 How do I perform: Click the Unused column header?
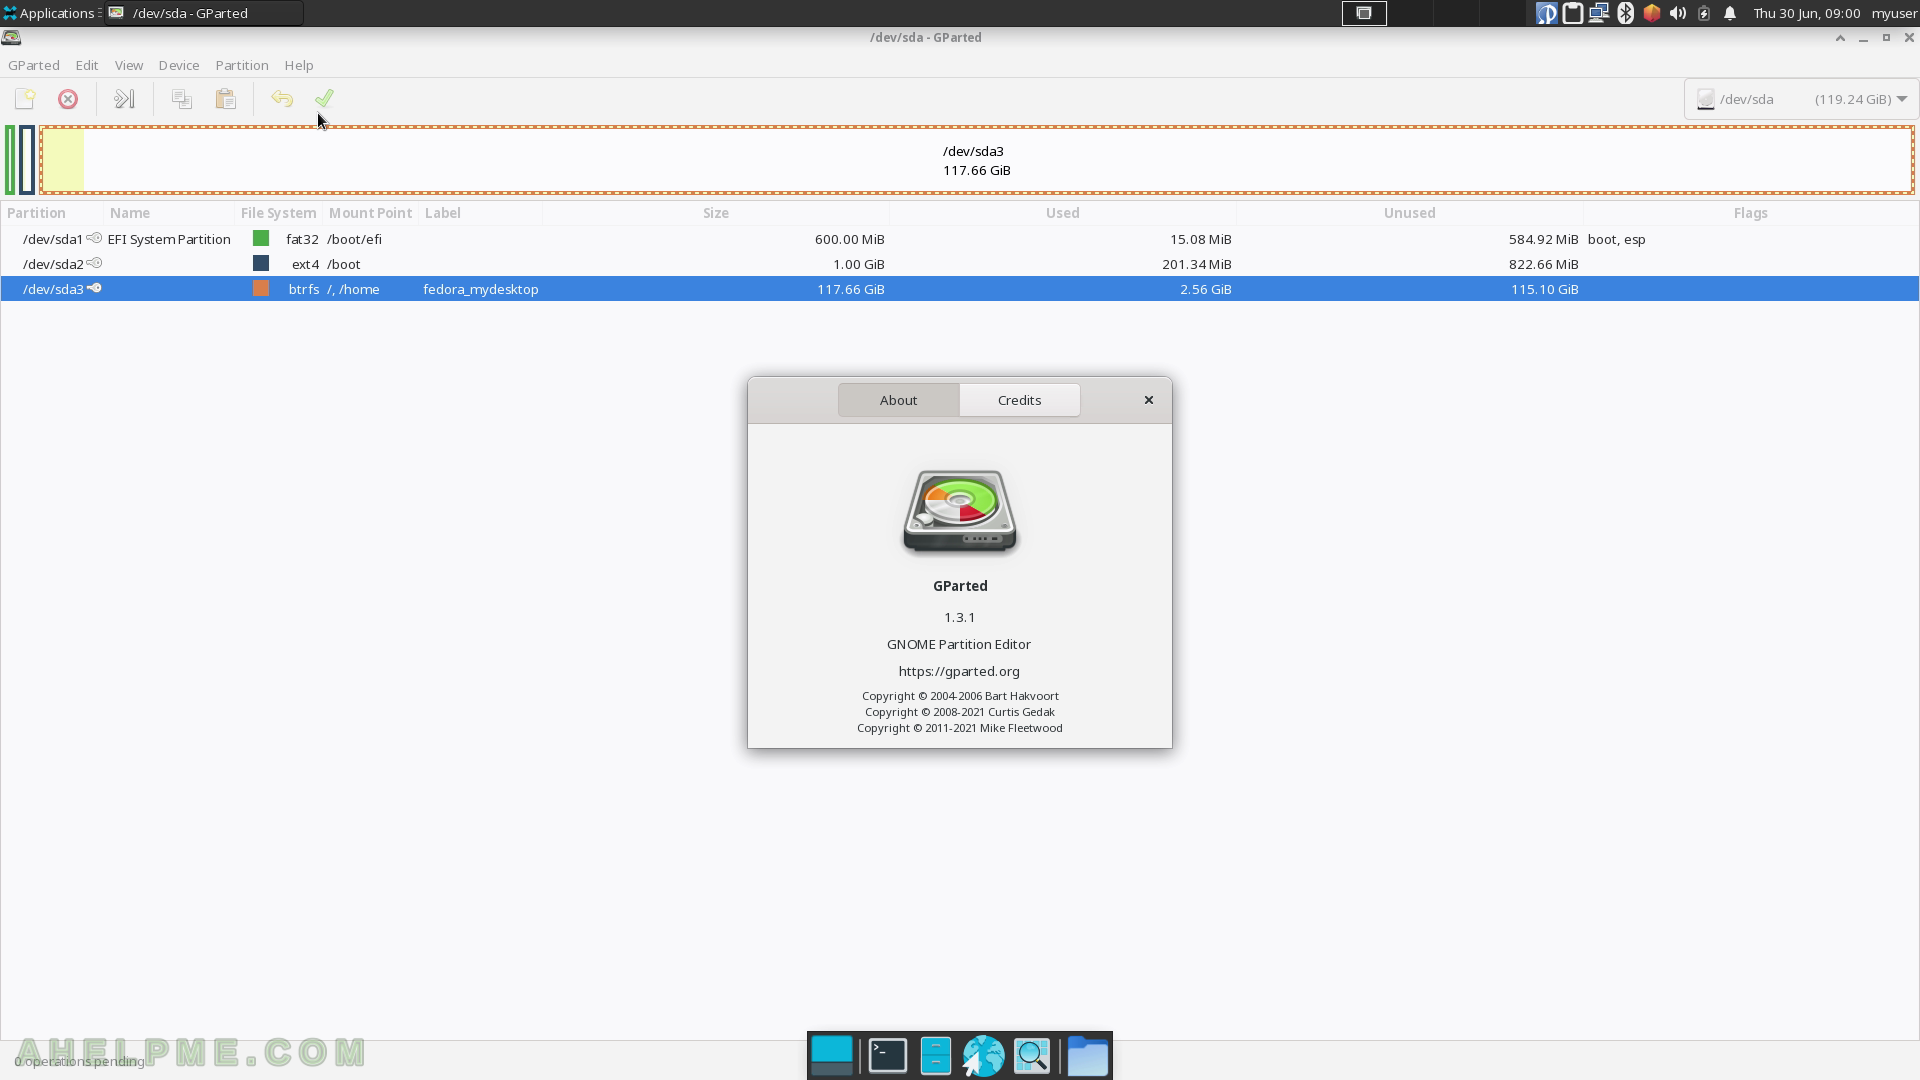1410,213
